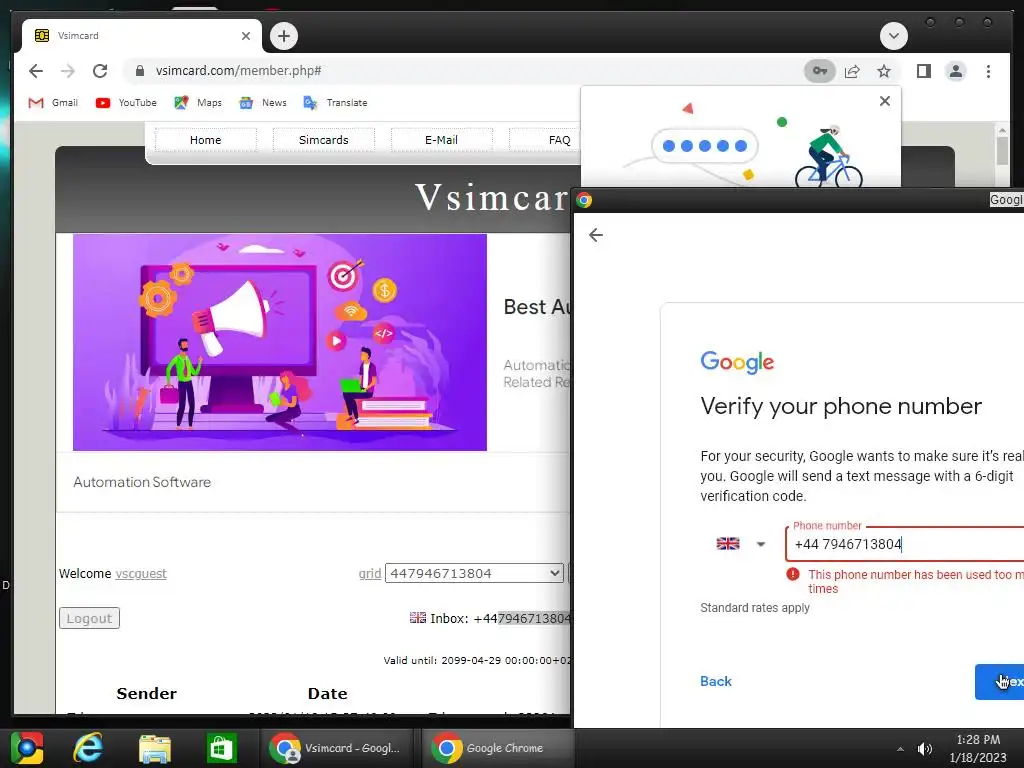The width and height of the screenshot is (1024, 768).
Task: Switch to Vsimcard - Google taskbar window
Action: pos(337,748)
